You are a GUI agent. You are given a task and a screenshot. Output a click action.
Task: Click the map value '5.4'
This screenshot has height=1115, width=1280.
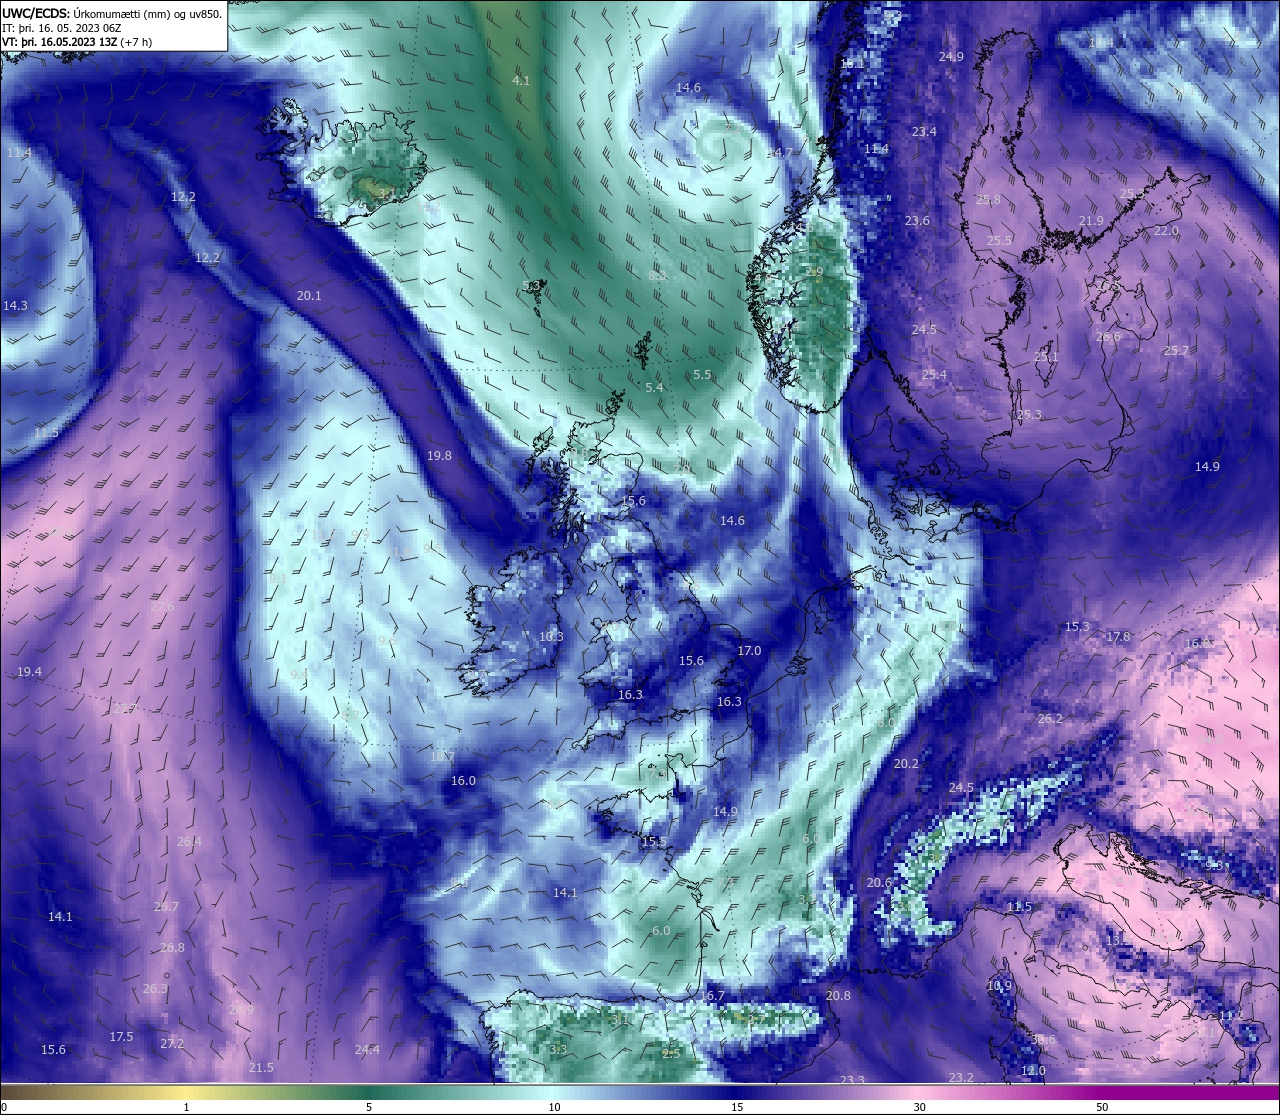(x=654, y=388)
